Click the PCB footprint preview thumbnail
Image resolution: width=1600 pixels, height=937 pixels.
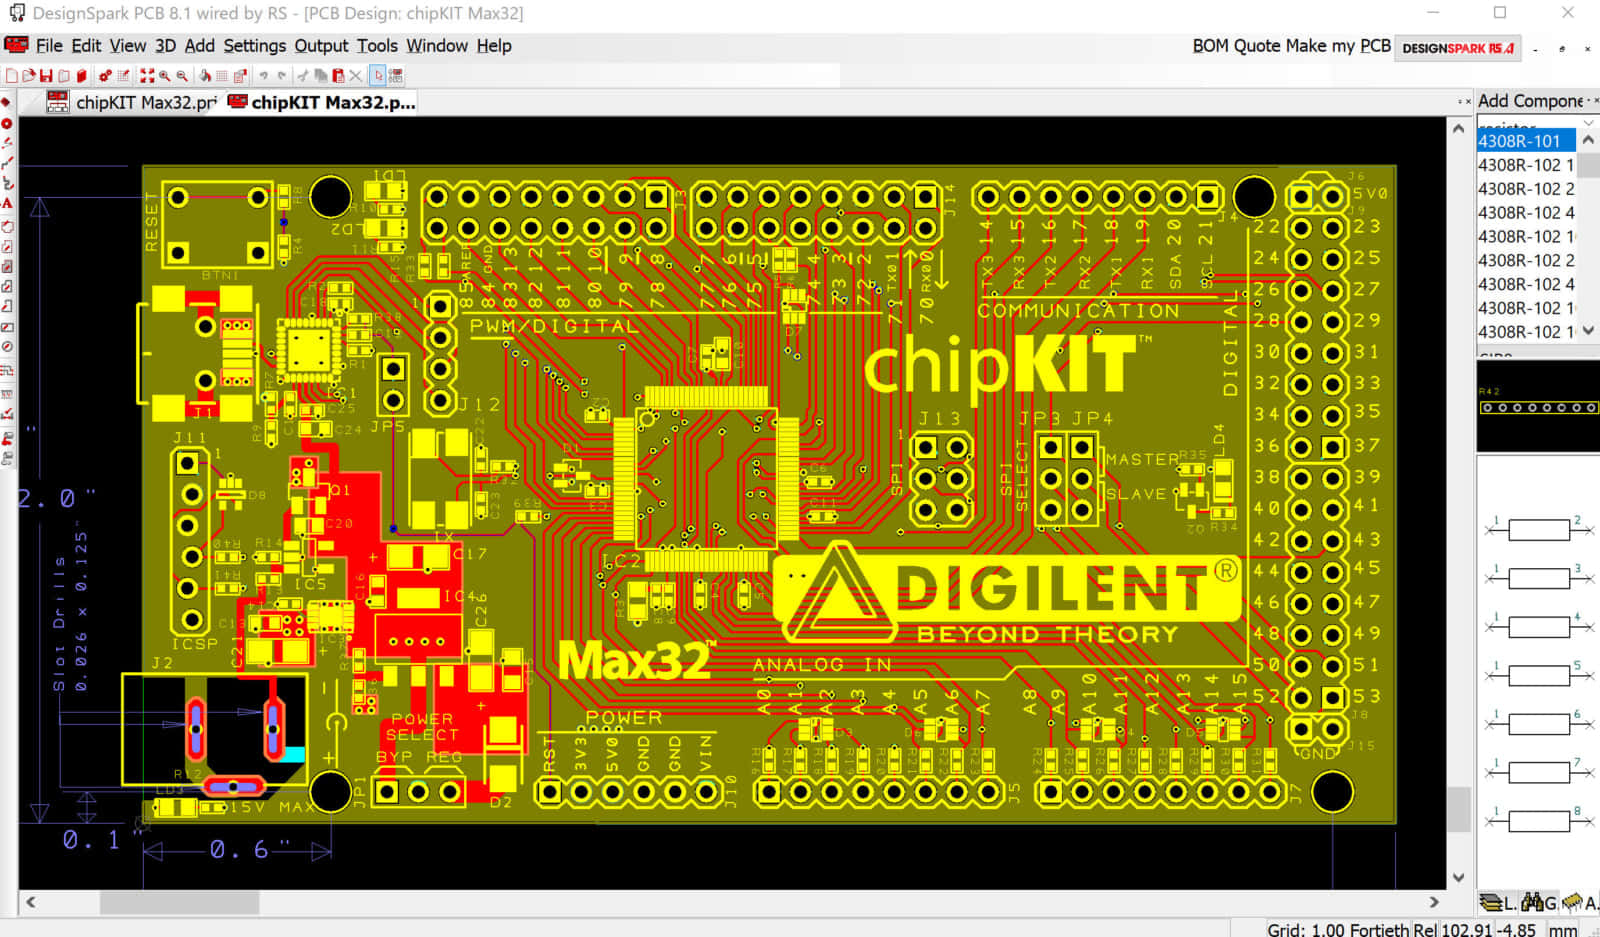tap(1538, 406)
